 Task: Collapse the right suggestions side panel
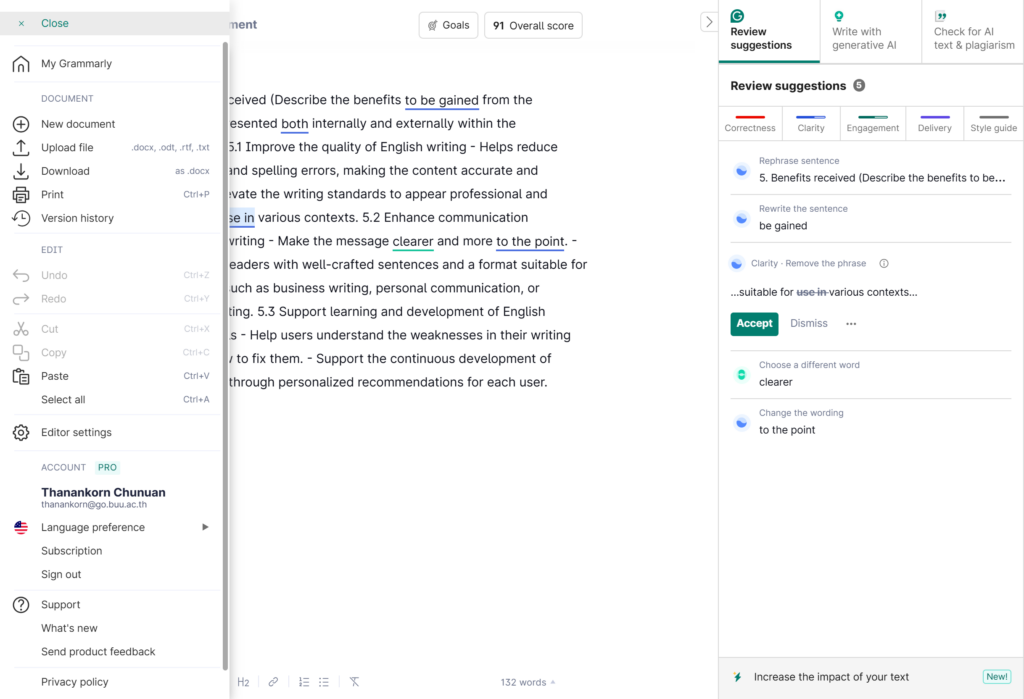[x=708, y=22]
